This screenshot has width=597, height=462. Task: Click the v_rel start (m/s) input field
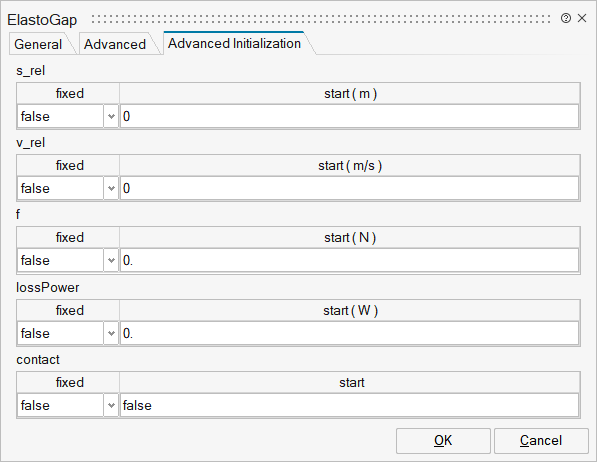[350, 189]
